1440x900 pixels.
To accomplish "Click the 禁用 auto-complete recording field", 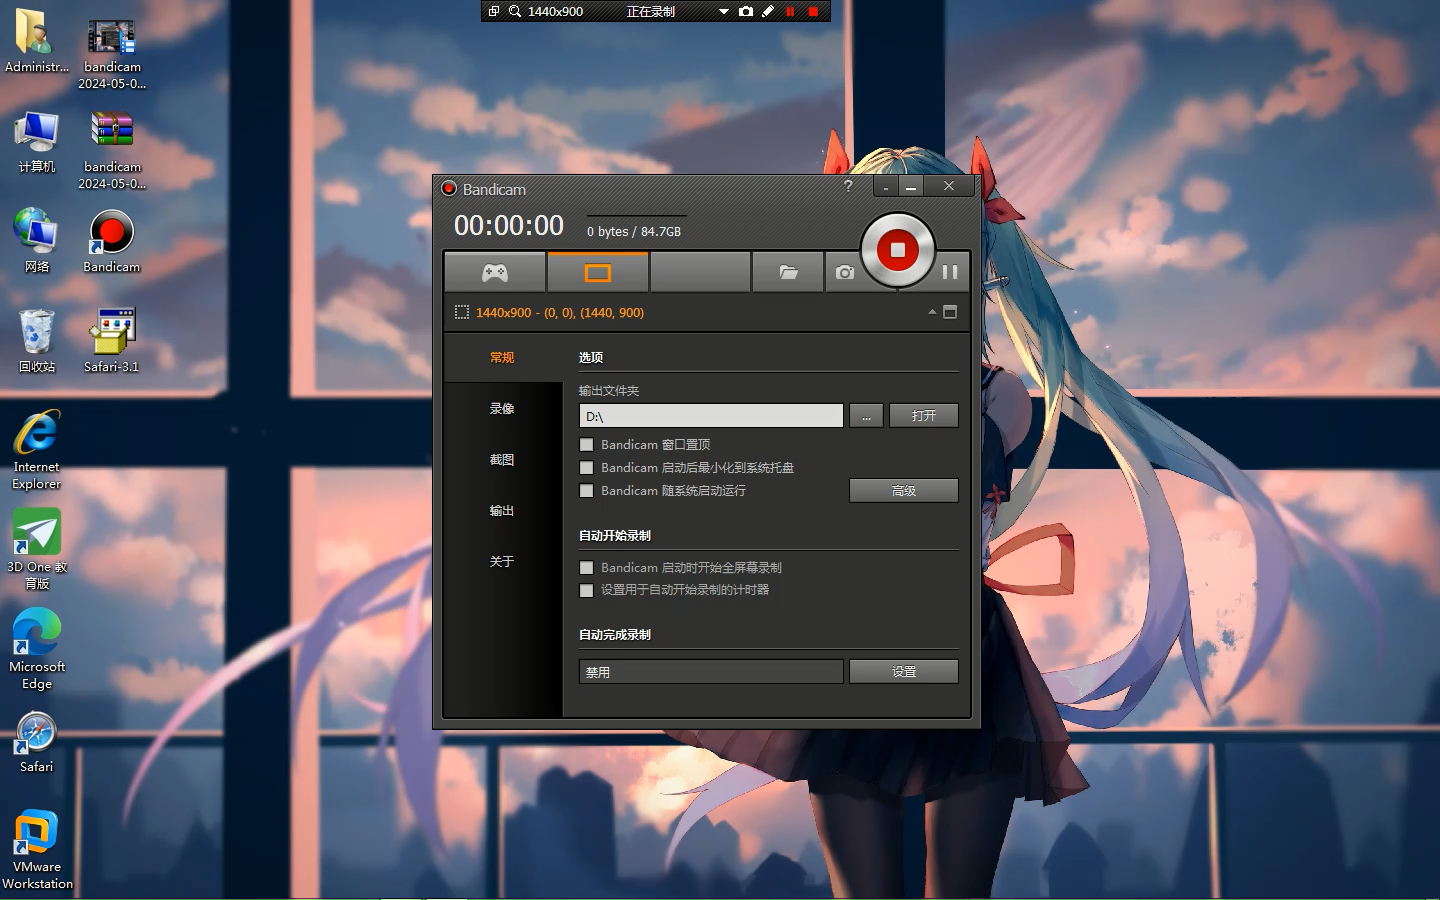I will [x=711, y=671].
